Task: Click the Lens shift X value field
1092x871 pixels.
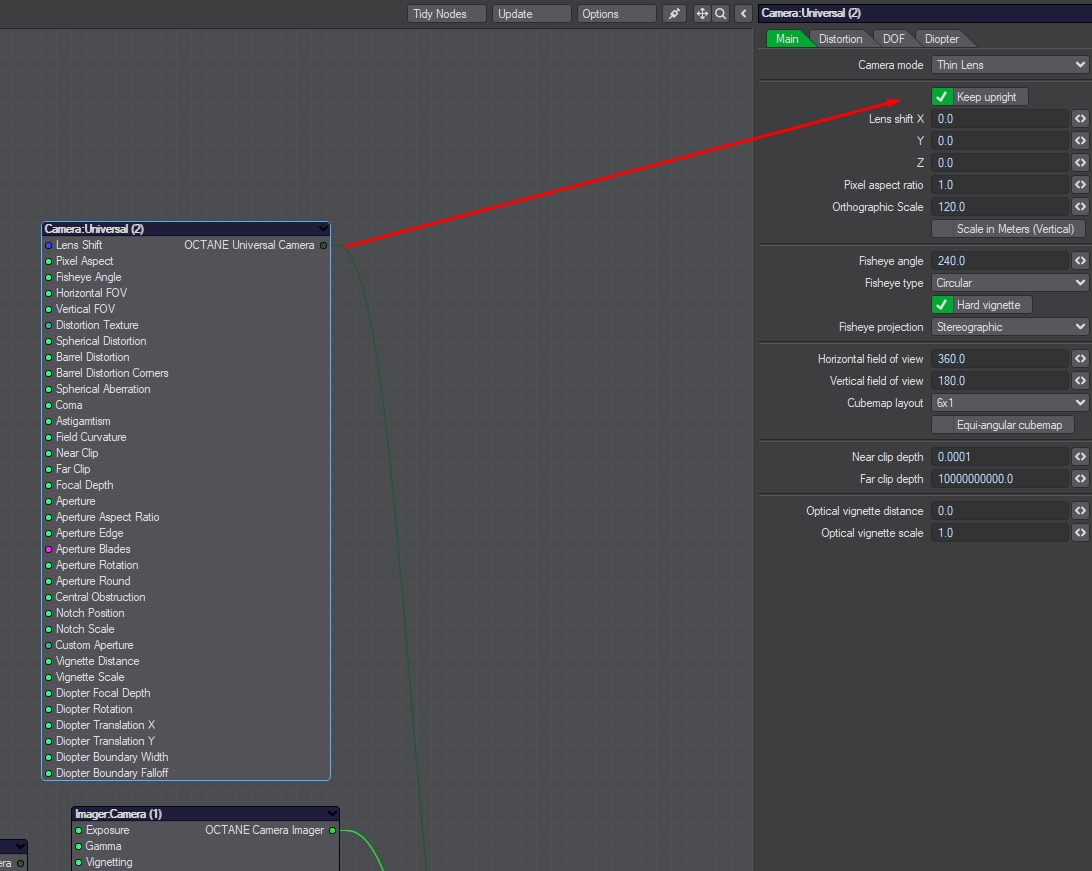Action: [1000, 119]
